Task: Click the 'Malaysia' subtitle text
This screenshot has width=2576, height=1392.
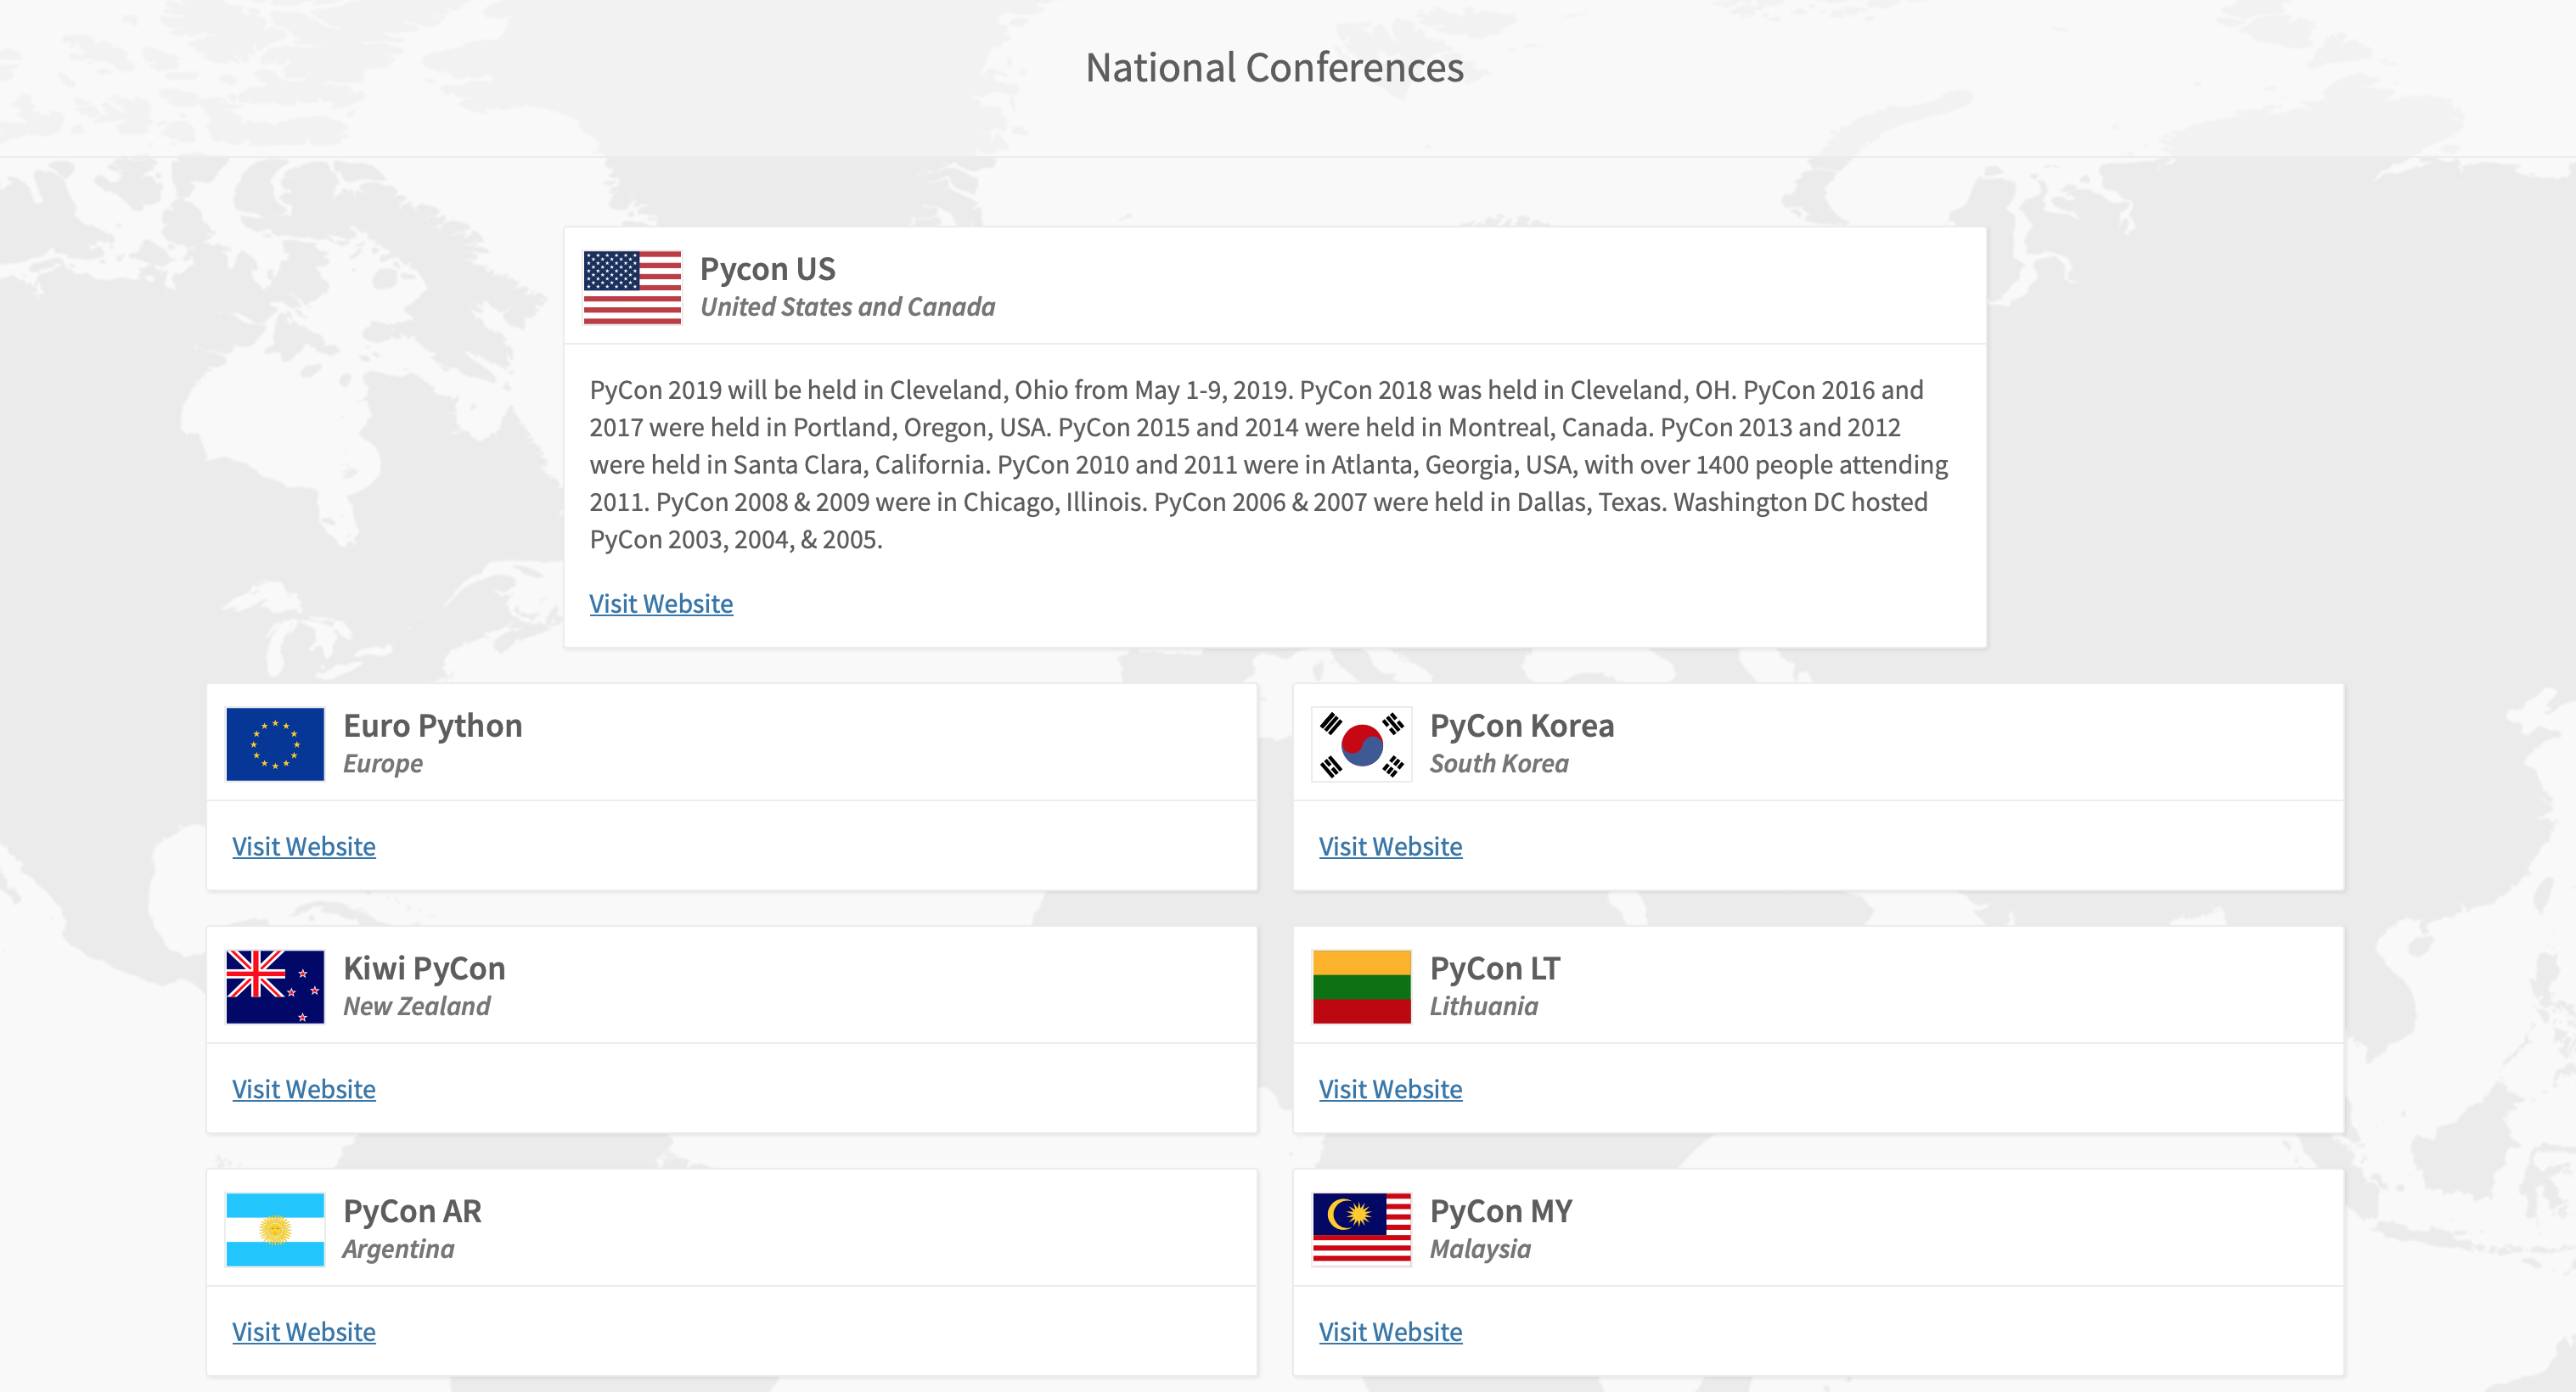Action: click(1480, 1250)
